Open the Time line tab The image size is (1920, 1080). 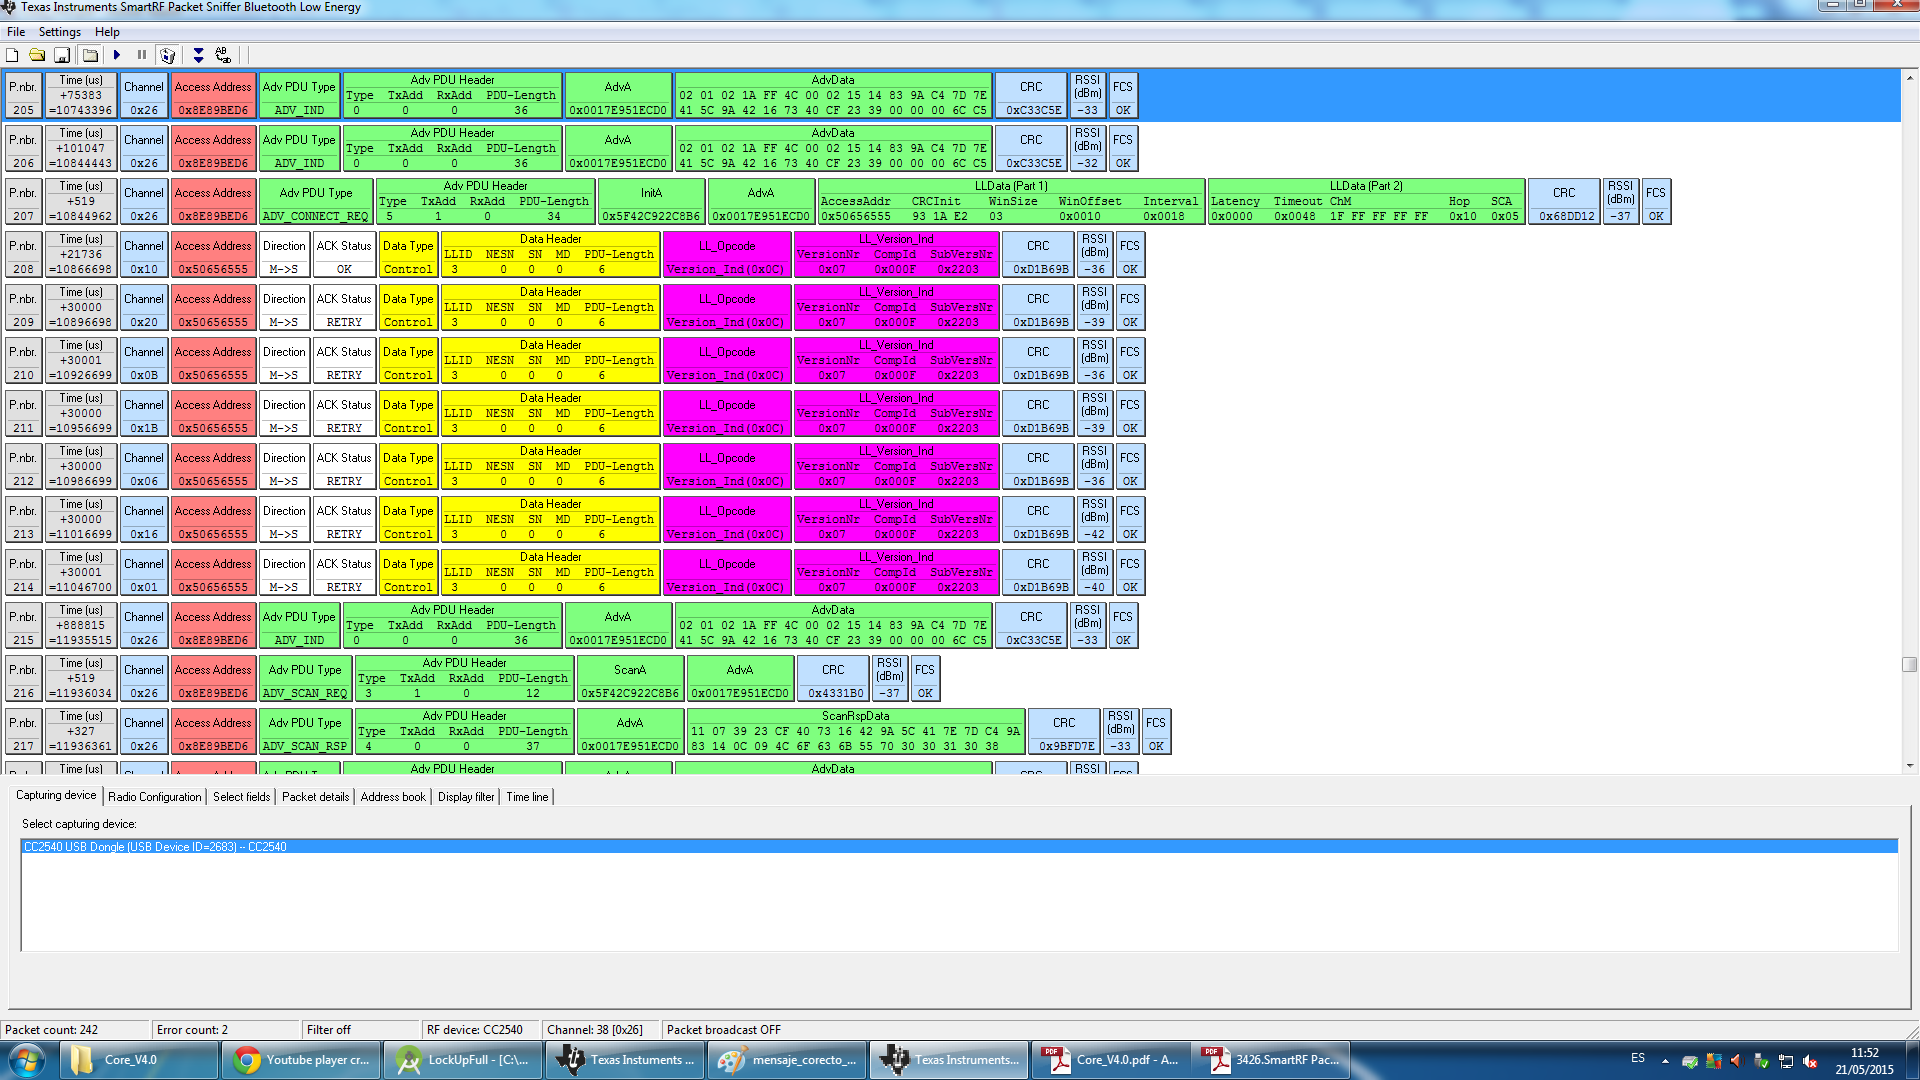coord(527,797)
